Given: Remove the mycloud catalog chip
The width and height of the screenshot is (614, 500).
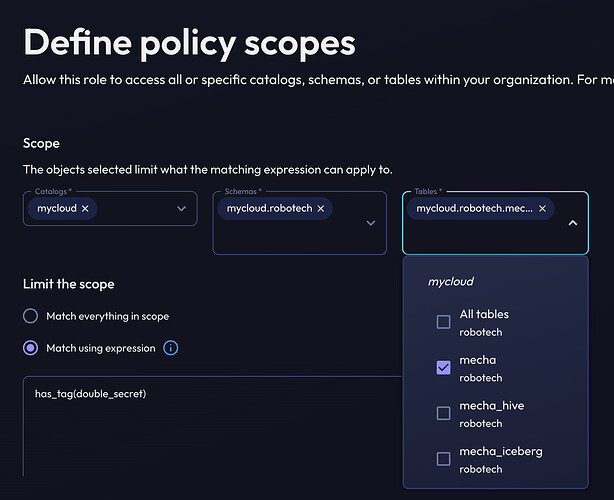Looking at the screenshot, I should coord(85,209).
